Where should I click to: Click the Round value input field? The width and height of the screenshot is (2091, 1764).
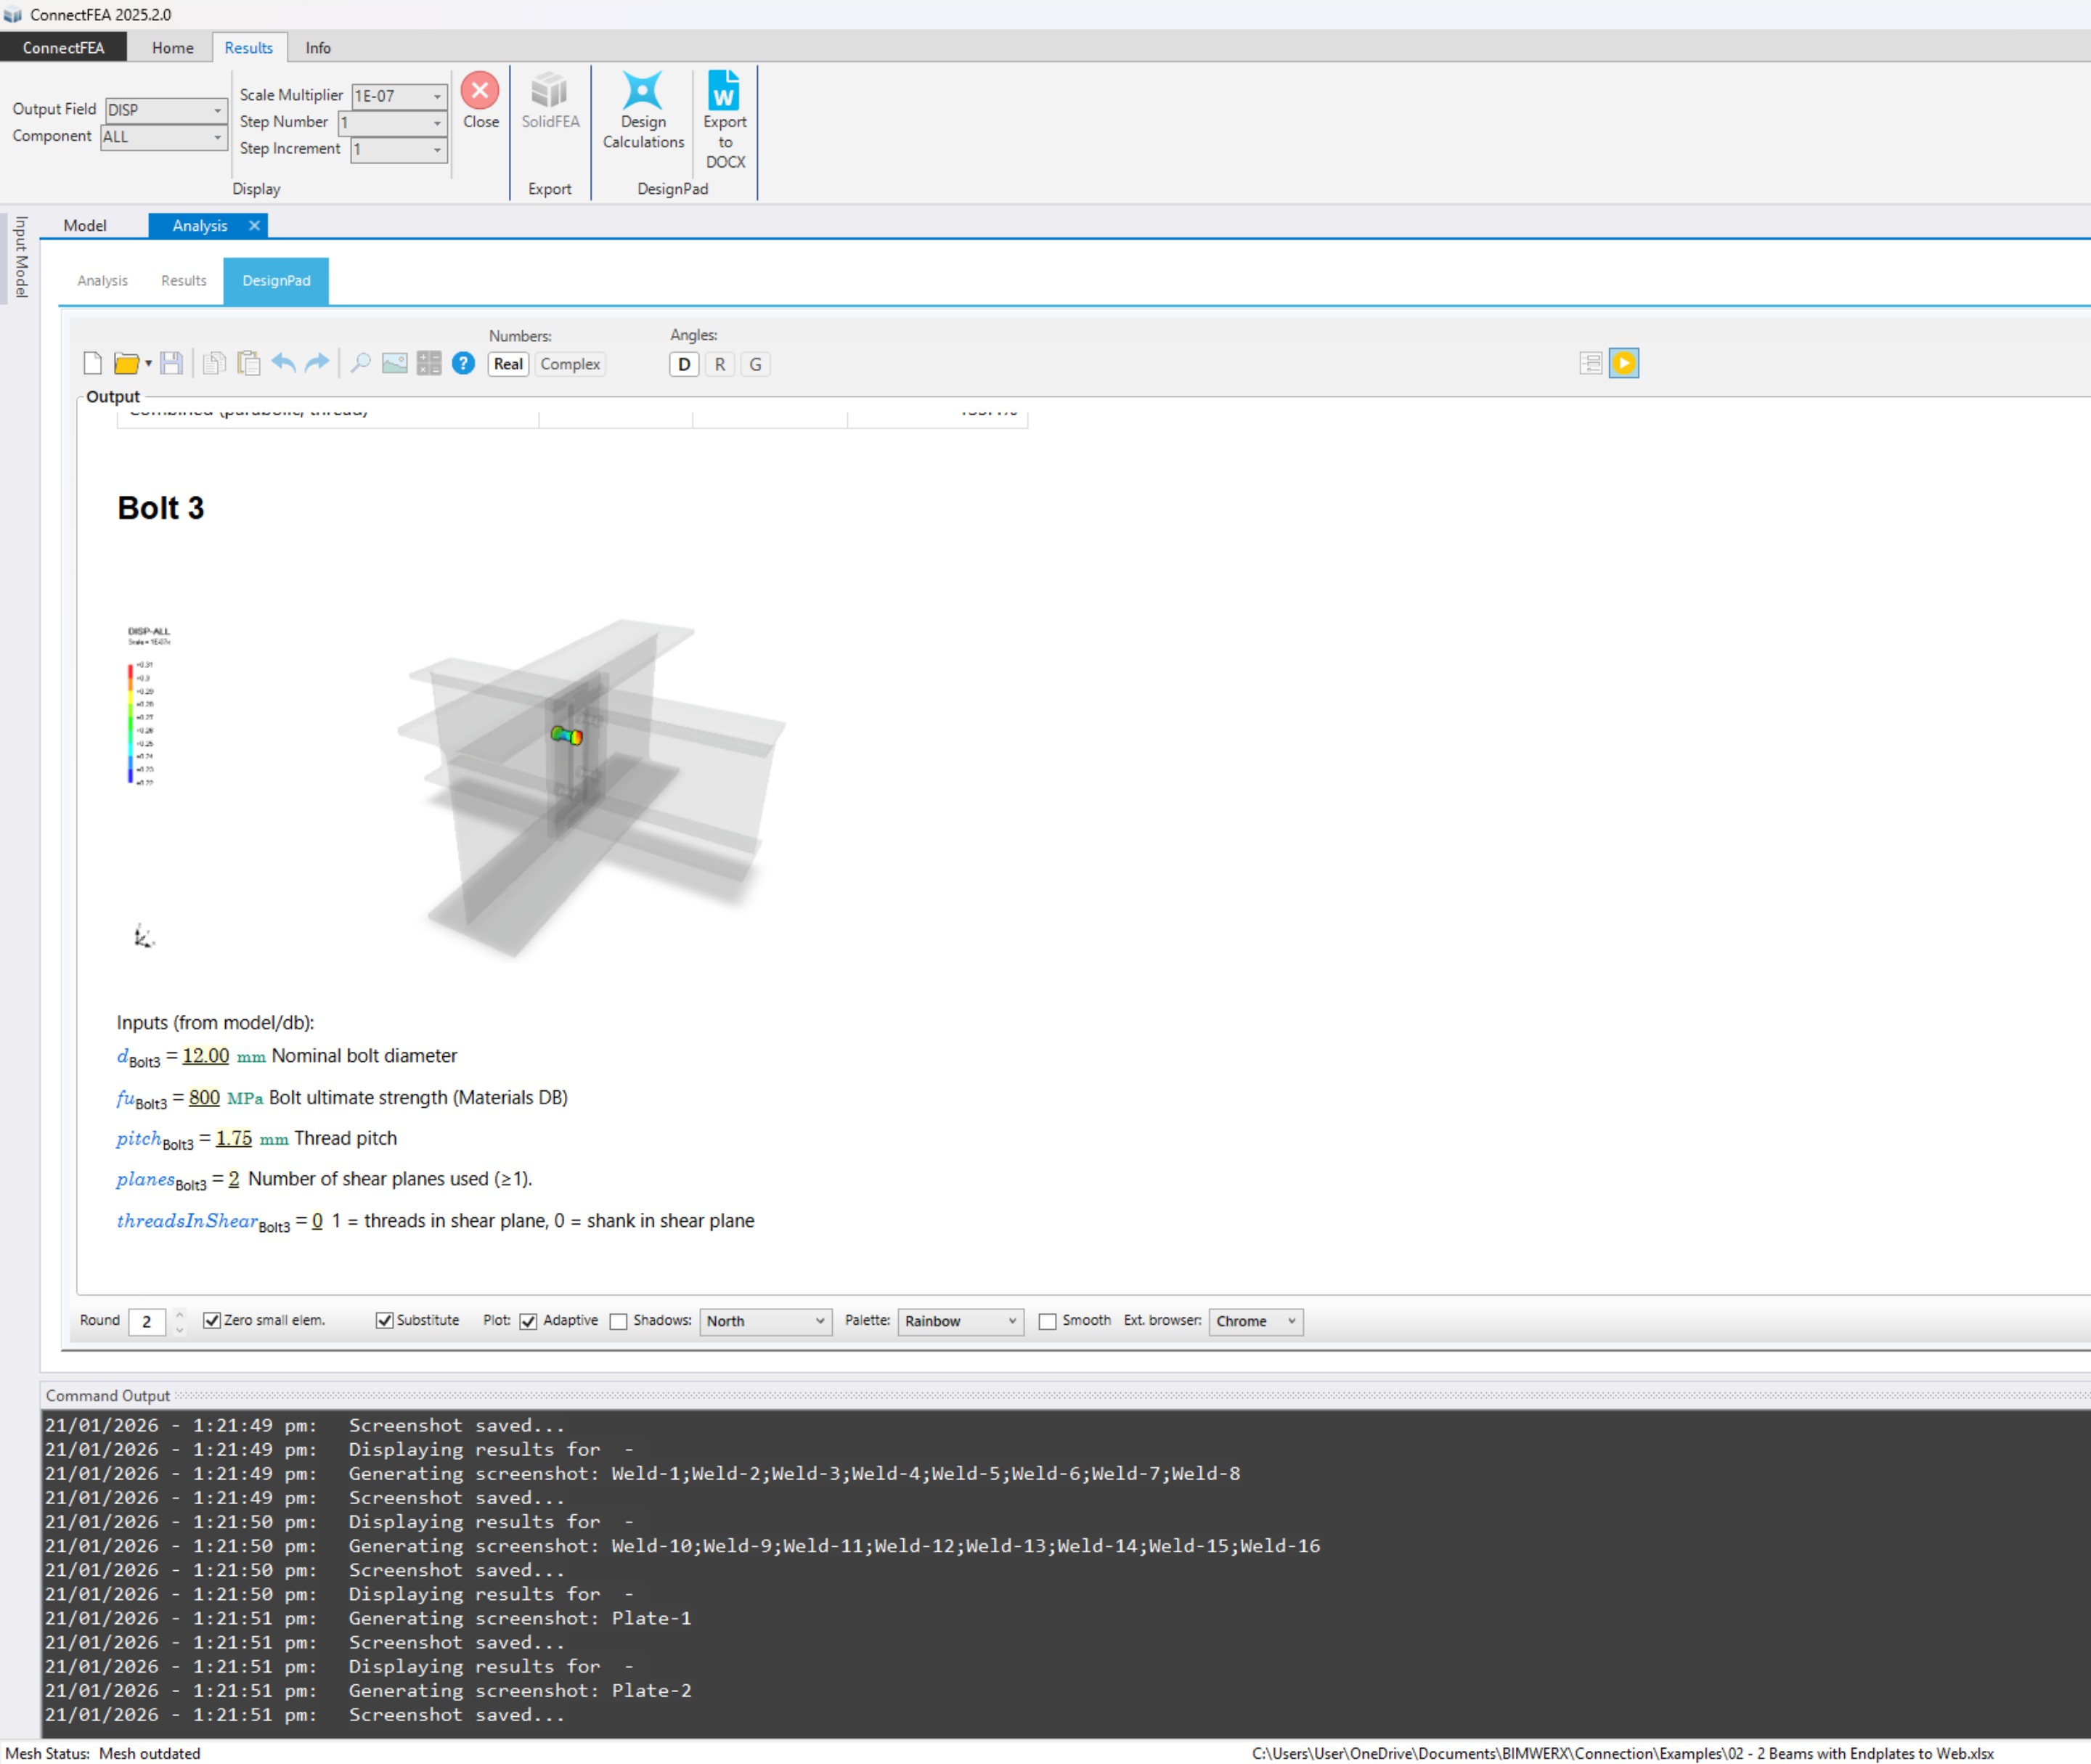(147, 1321)
